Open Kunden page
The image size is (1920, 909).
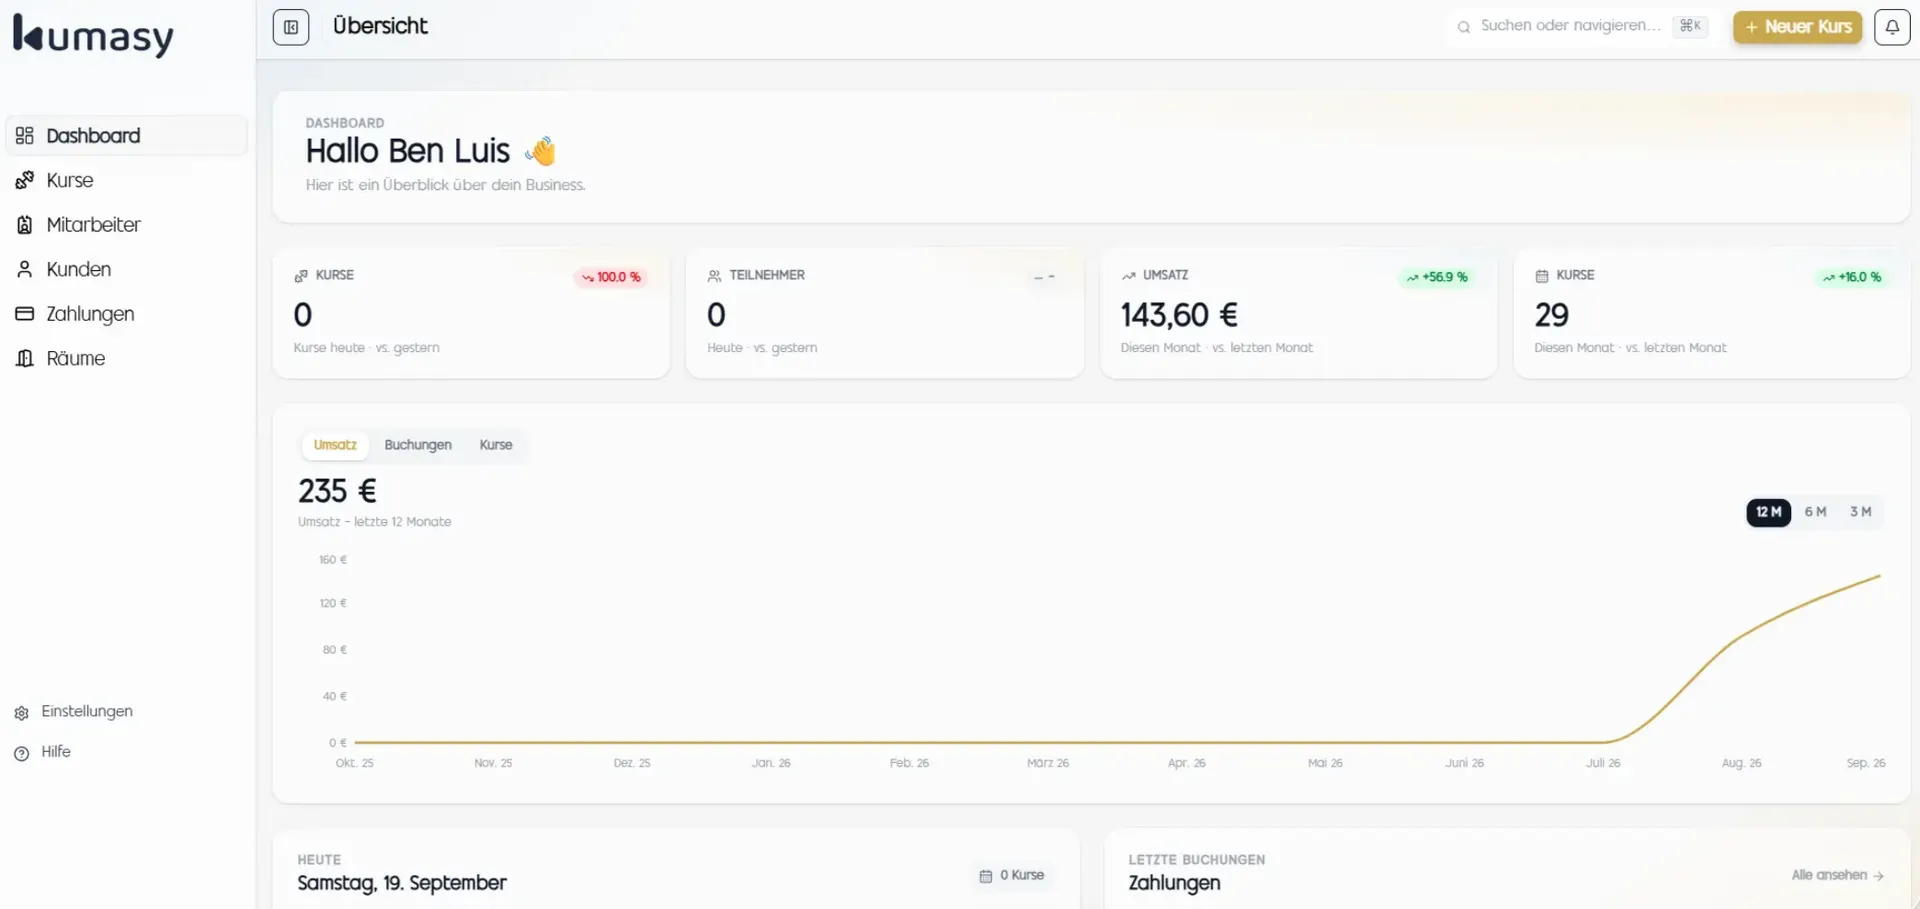click(x=127, y=269)
